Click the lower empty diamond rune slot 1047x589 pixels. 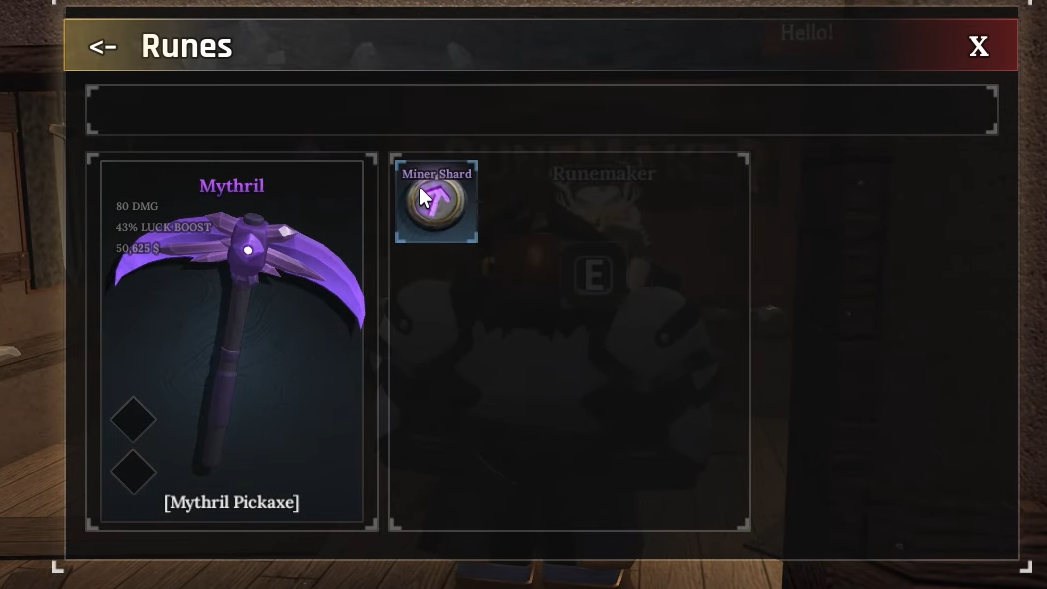coord(134,471)
